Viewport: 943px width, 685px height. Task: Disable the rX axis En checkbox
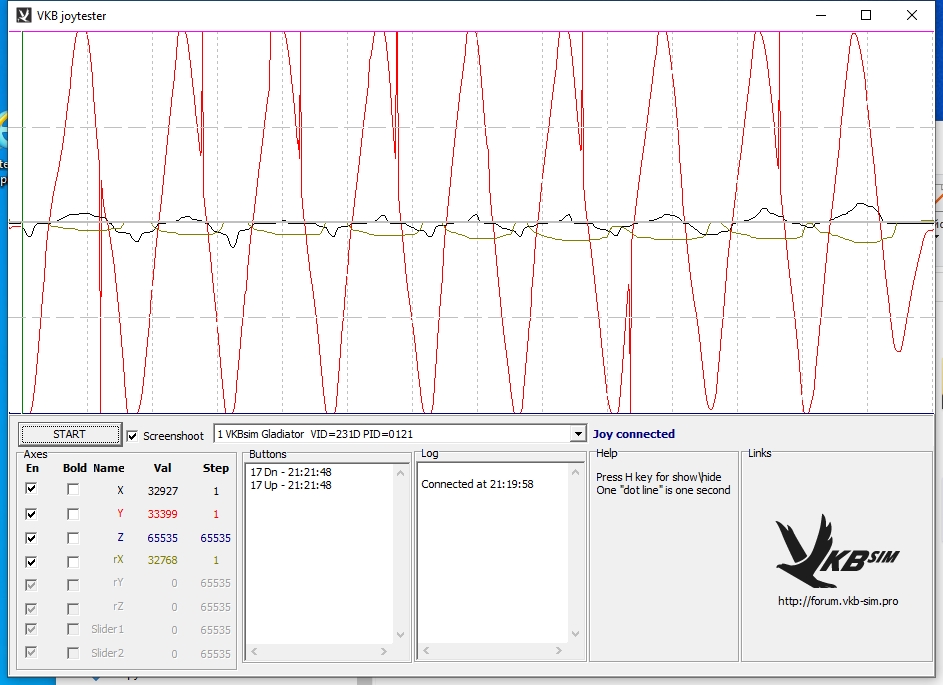pos(31,561)
